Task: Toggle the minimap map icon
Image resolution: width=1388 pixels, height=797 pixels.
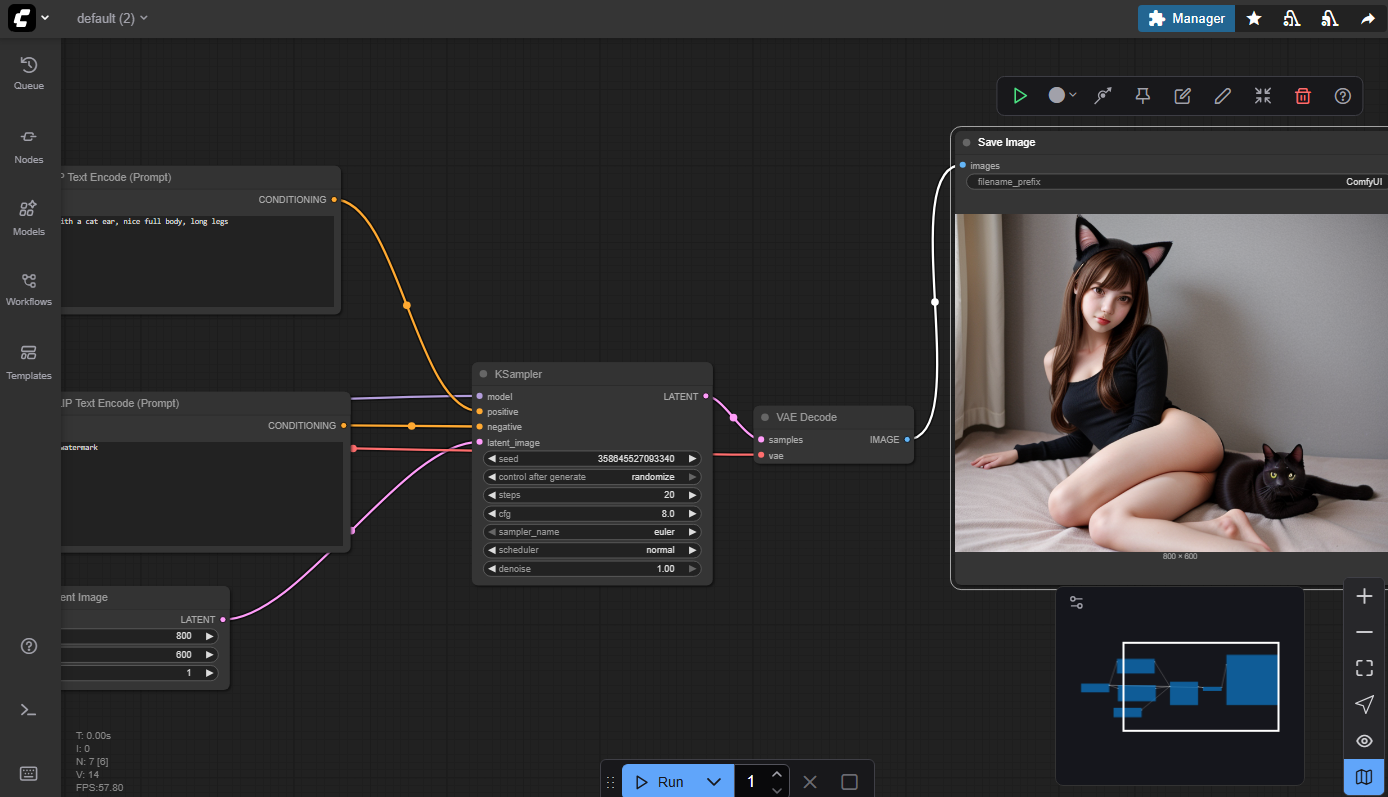Action: [1364, 777]
